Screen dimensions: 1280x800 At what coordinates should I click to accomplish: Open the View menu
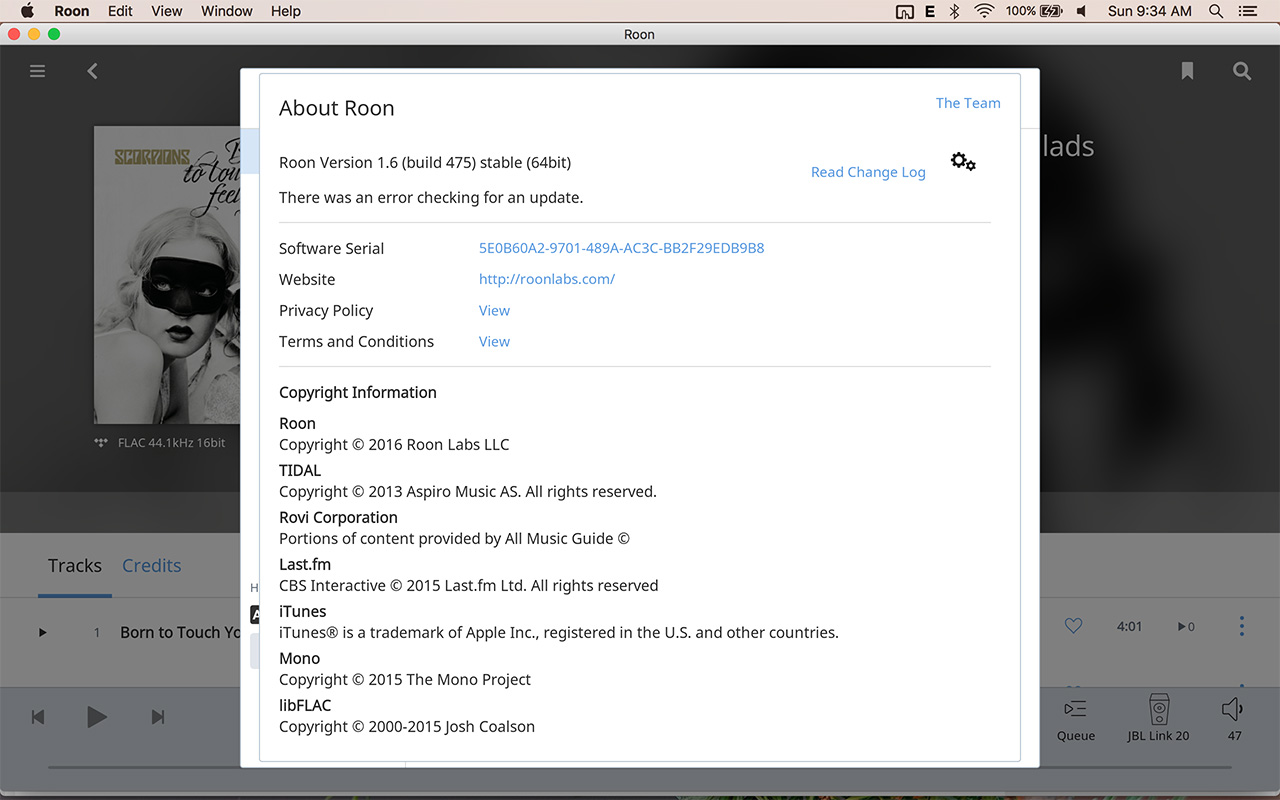(x=167, y=11)
